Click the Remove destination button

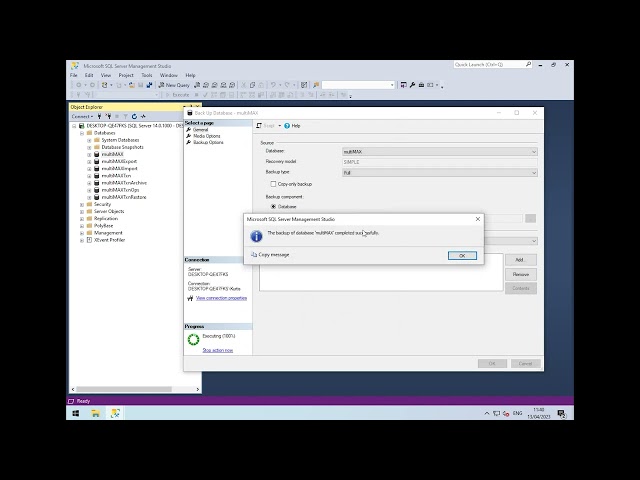[x=520, y=274]
